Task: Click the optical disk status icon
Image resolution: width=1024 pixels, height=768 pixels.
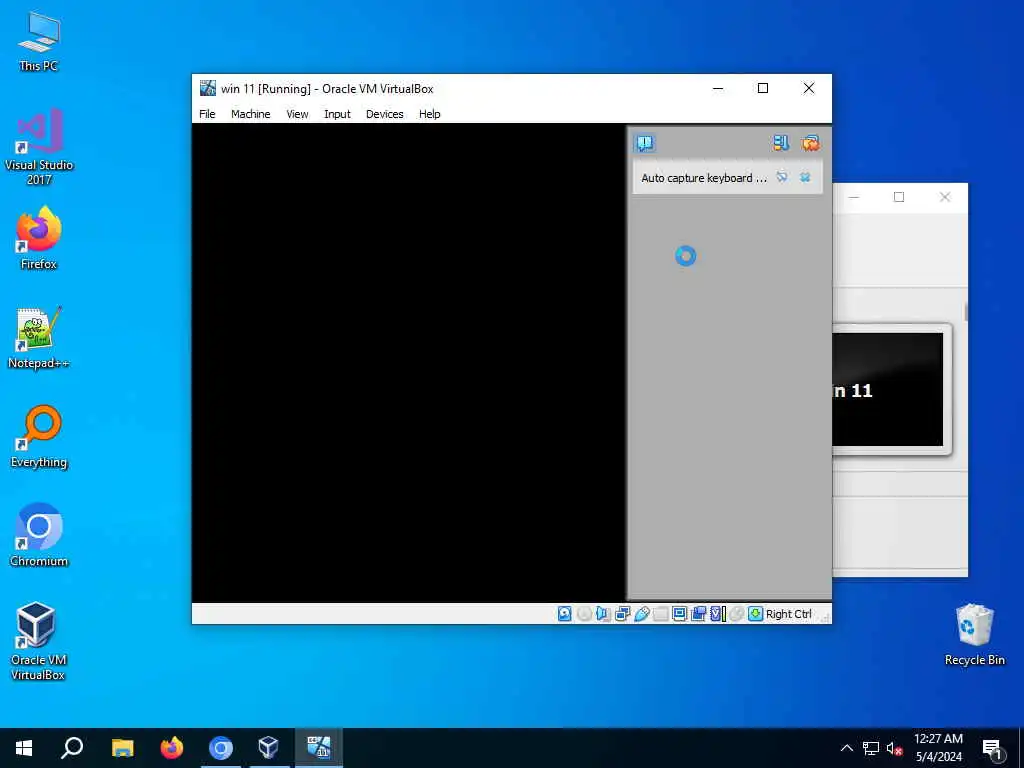Action: [584, 614]
